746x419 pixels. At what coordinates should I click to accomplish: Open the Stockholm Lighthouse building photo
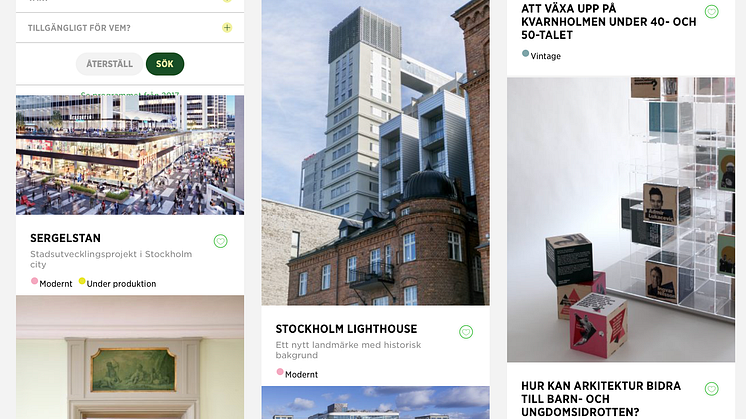tap(375, 152)
